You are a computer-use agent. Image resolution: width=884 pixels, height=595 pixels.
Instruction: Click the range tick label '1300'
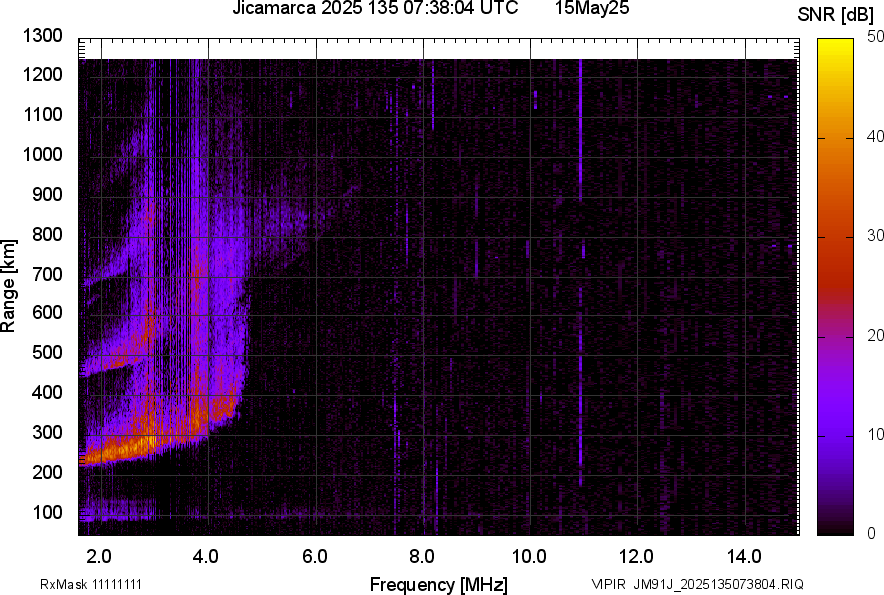[x=42, y=36]
